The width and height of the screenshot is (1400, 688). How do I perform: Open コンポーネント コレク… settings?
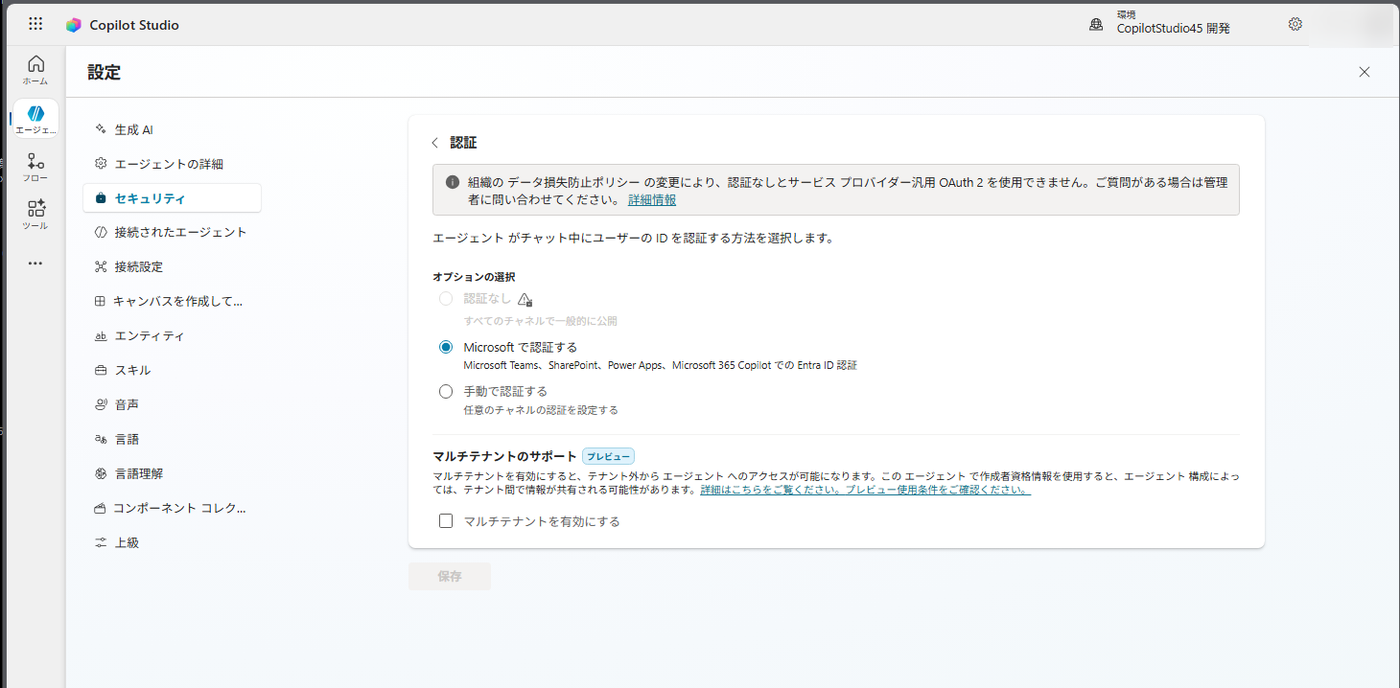pos(172,508)
